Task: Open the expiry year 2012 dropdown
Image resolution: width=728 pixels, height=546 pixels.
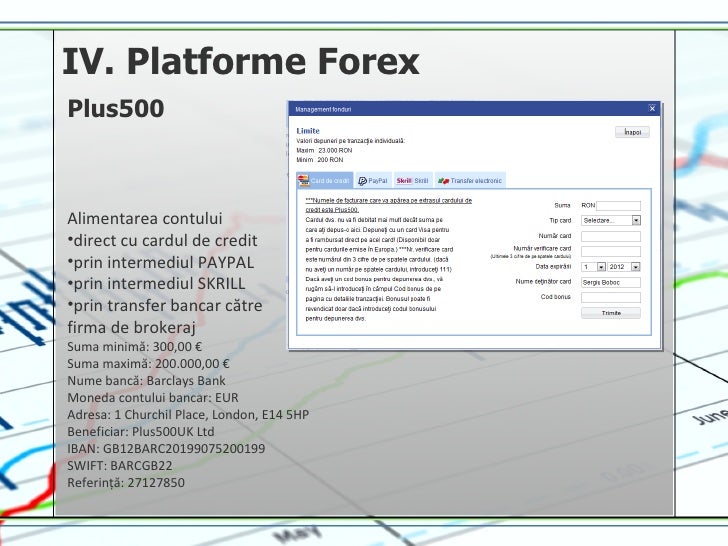Action: (x=624, y=267)
